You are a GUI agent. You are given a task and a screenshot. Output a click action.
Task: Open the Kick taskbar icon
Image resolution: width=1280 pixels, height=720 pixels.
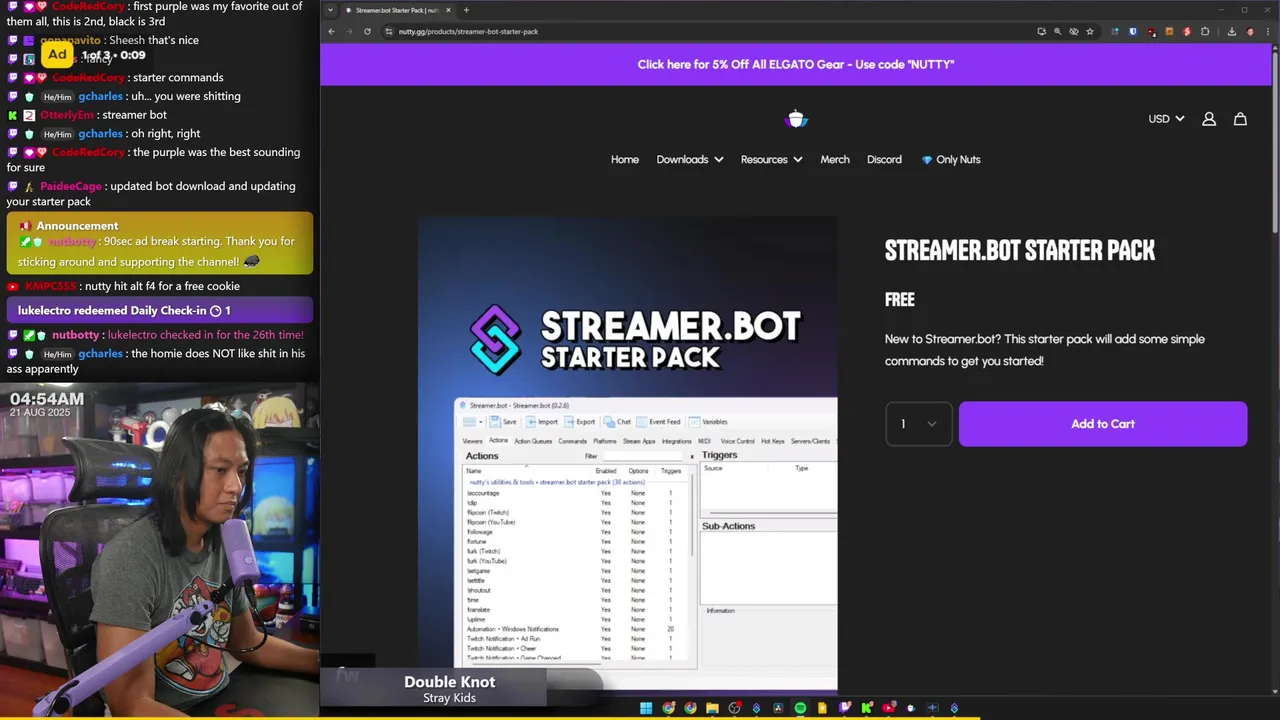[x=867, y=708]
